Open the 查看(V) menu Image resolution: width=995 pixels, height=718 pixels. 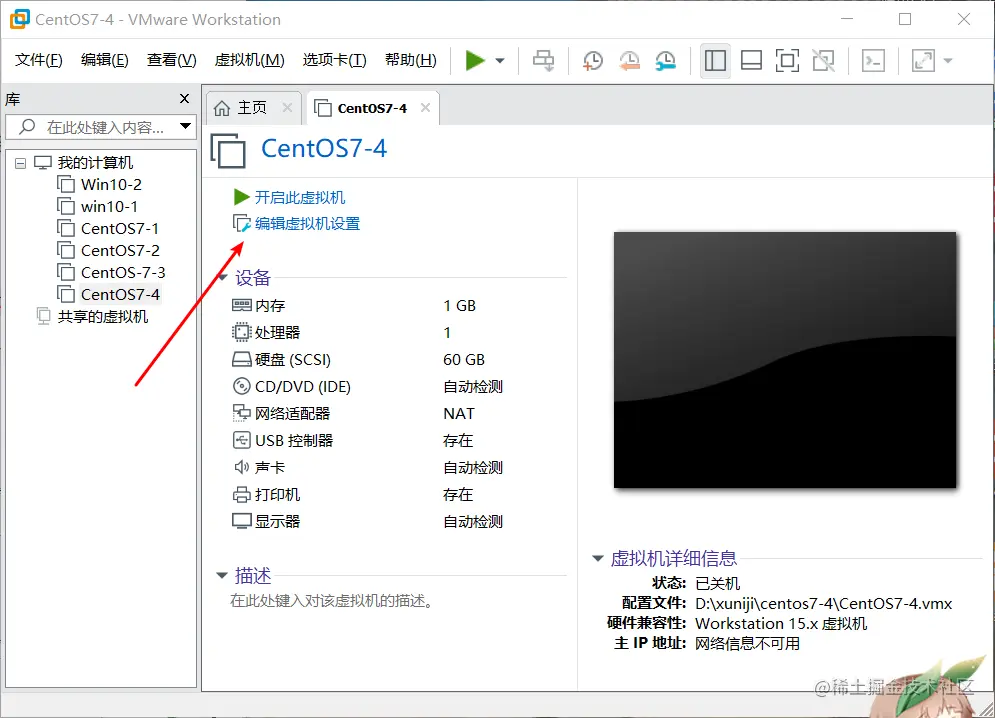pos(171,60)
